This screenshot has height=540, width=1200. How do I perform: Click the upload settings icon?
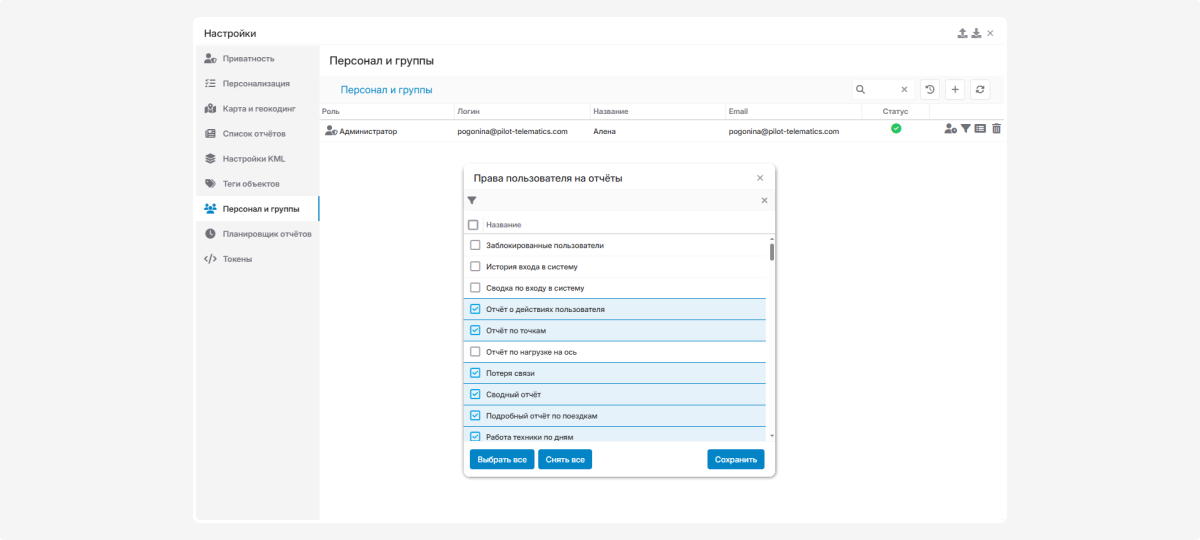[x=962, y=33]
